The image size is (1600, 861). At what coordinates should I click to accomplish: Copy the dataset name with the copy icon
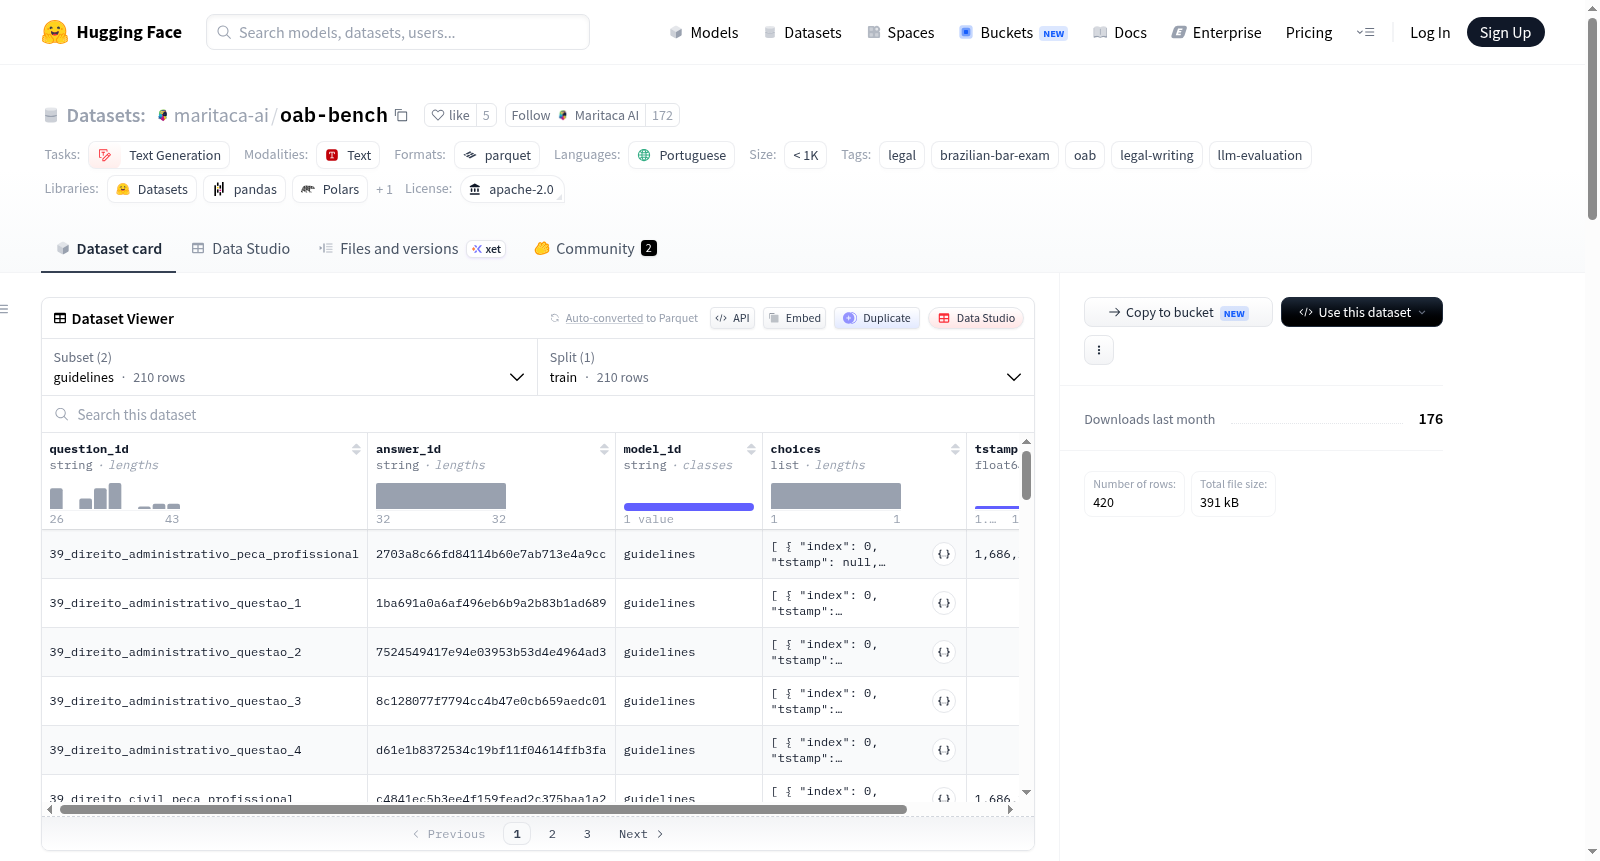pyautogui.click(x=401, y=115)
